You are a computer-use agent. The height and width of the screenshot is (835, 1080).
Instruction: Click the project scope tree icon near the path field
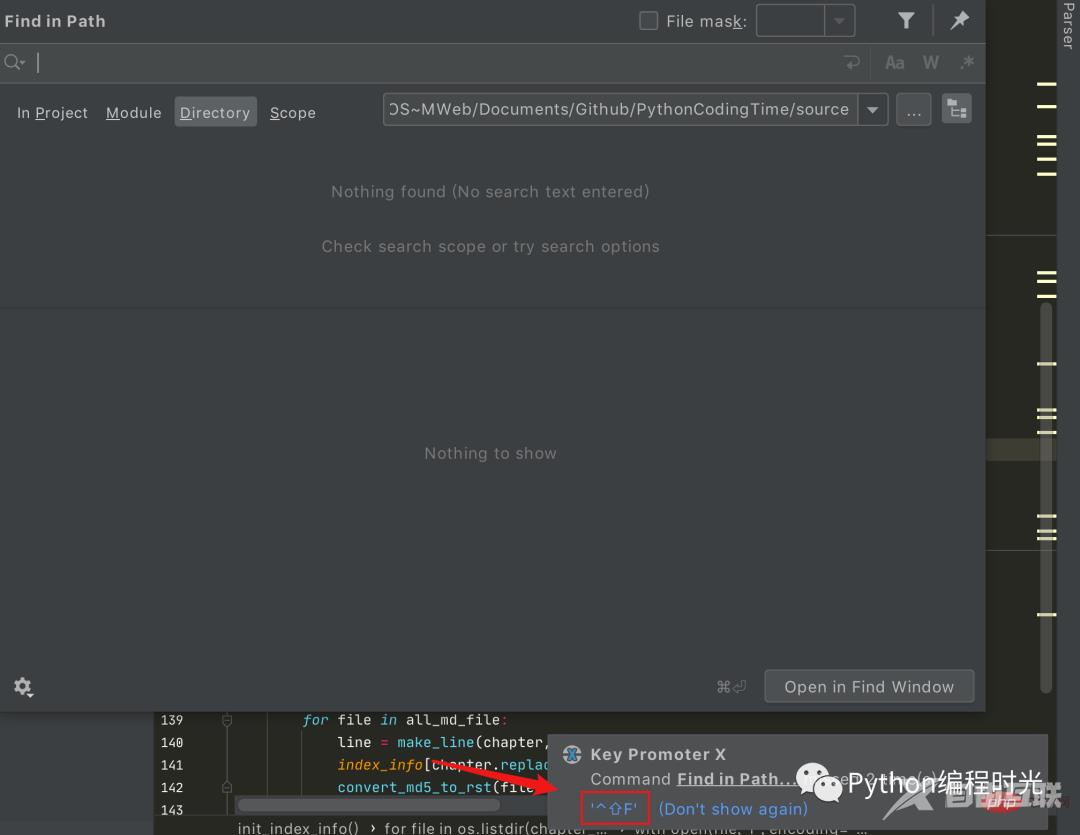click(956, 108)
